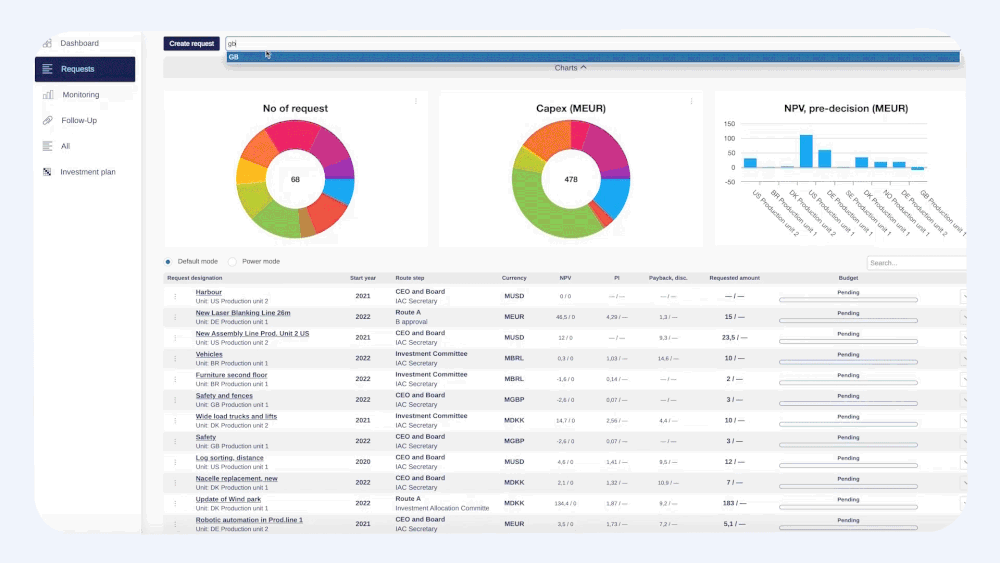
Task: Open the Harbour row actions menu
Action: [175, 296]
